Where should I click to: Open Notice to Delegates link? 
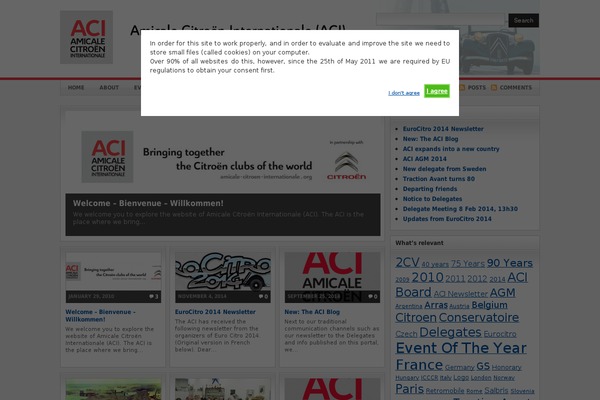(x=432, y=199)
